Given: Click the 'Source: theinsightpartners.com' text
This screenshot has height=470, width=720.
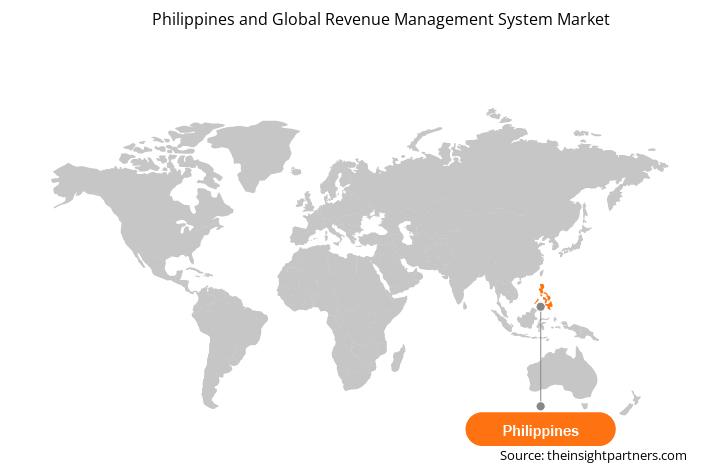Looking at the screenshot, I should coord(593,456).
